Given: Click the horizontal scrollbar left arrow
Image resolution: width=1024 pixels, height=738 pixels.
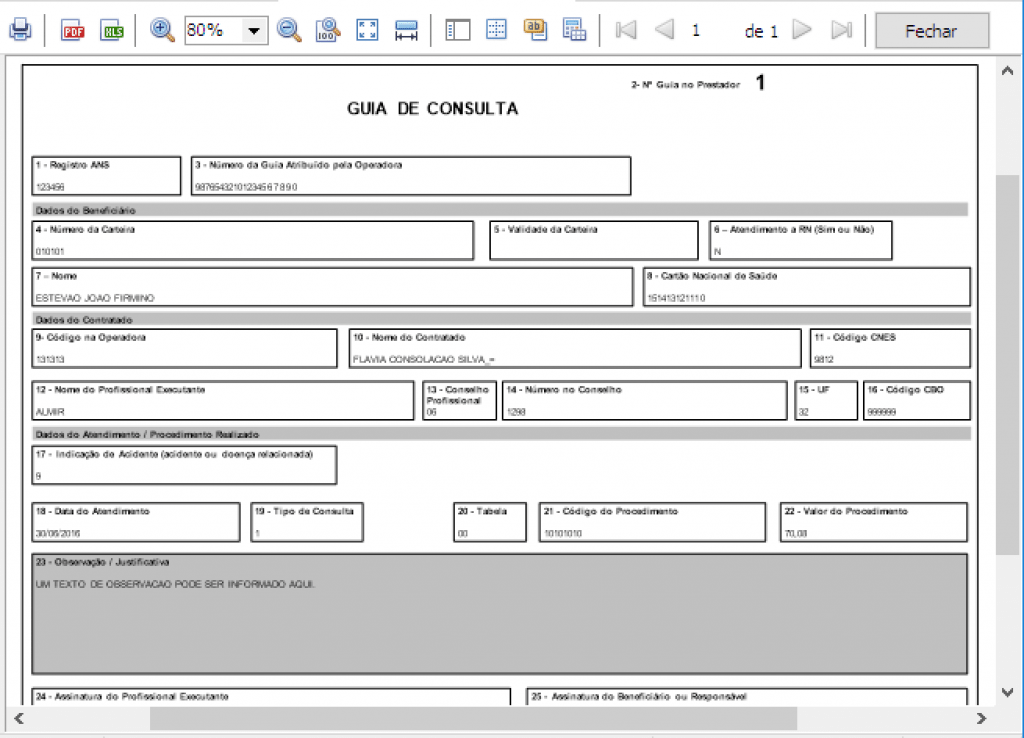Looking at the screenshot, I should 19,718.
